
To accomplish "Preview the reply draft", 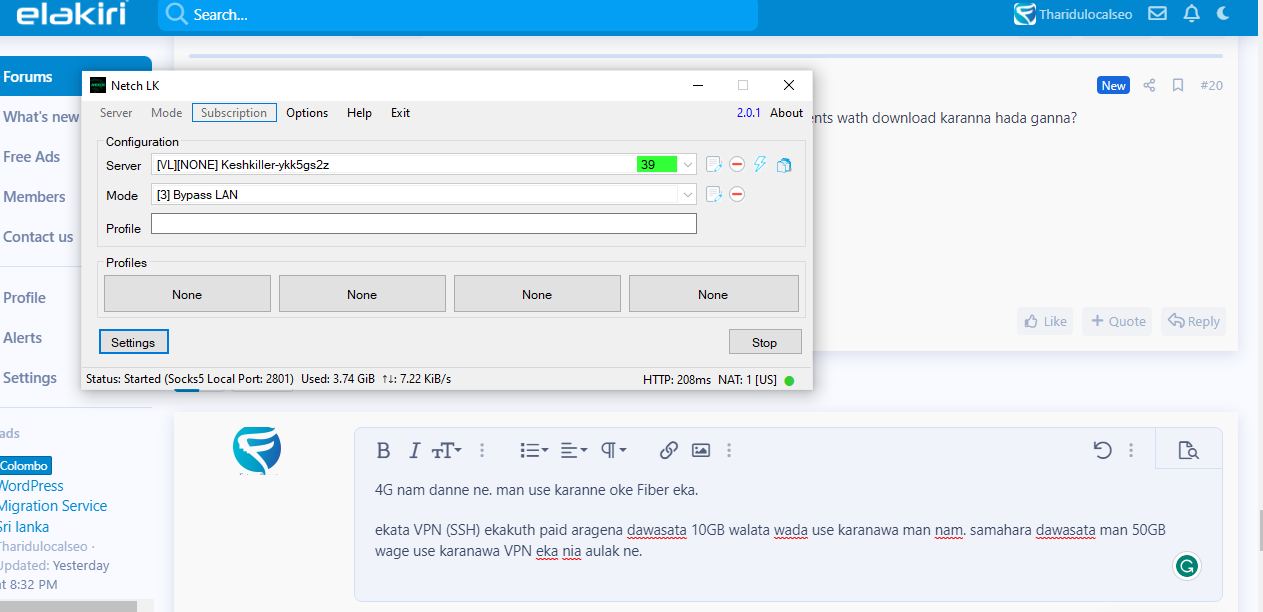I will (x=1188, y=451).
